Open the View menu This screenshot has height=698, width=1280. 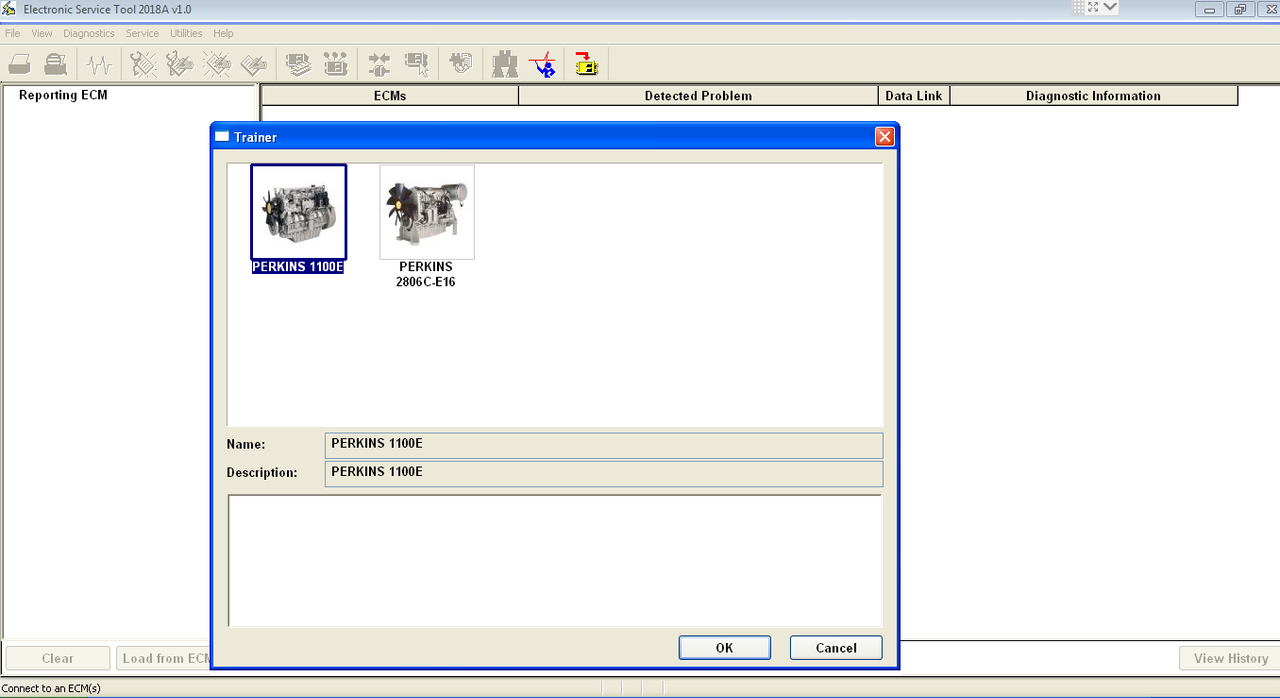pyautogui.click(x=42, y=33)
